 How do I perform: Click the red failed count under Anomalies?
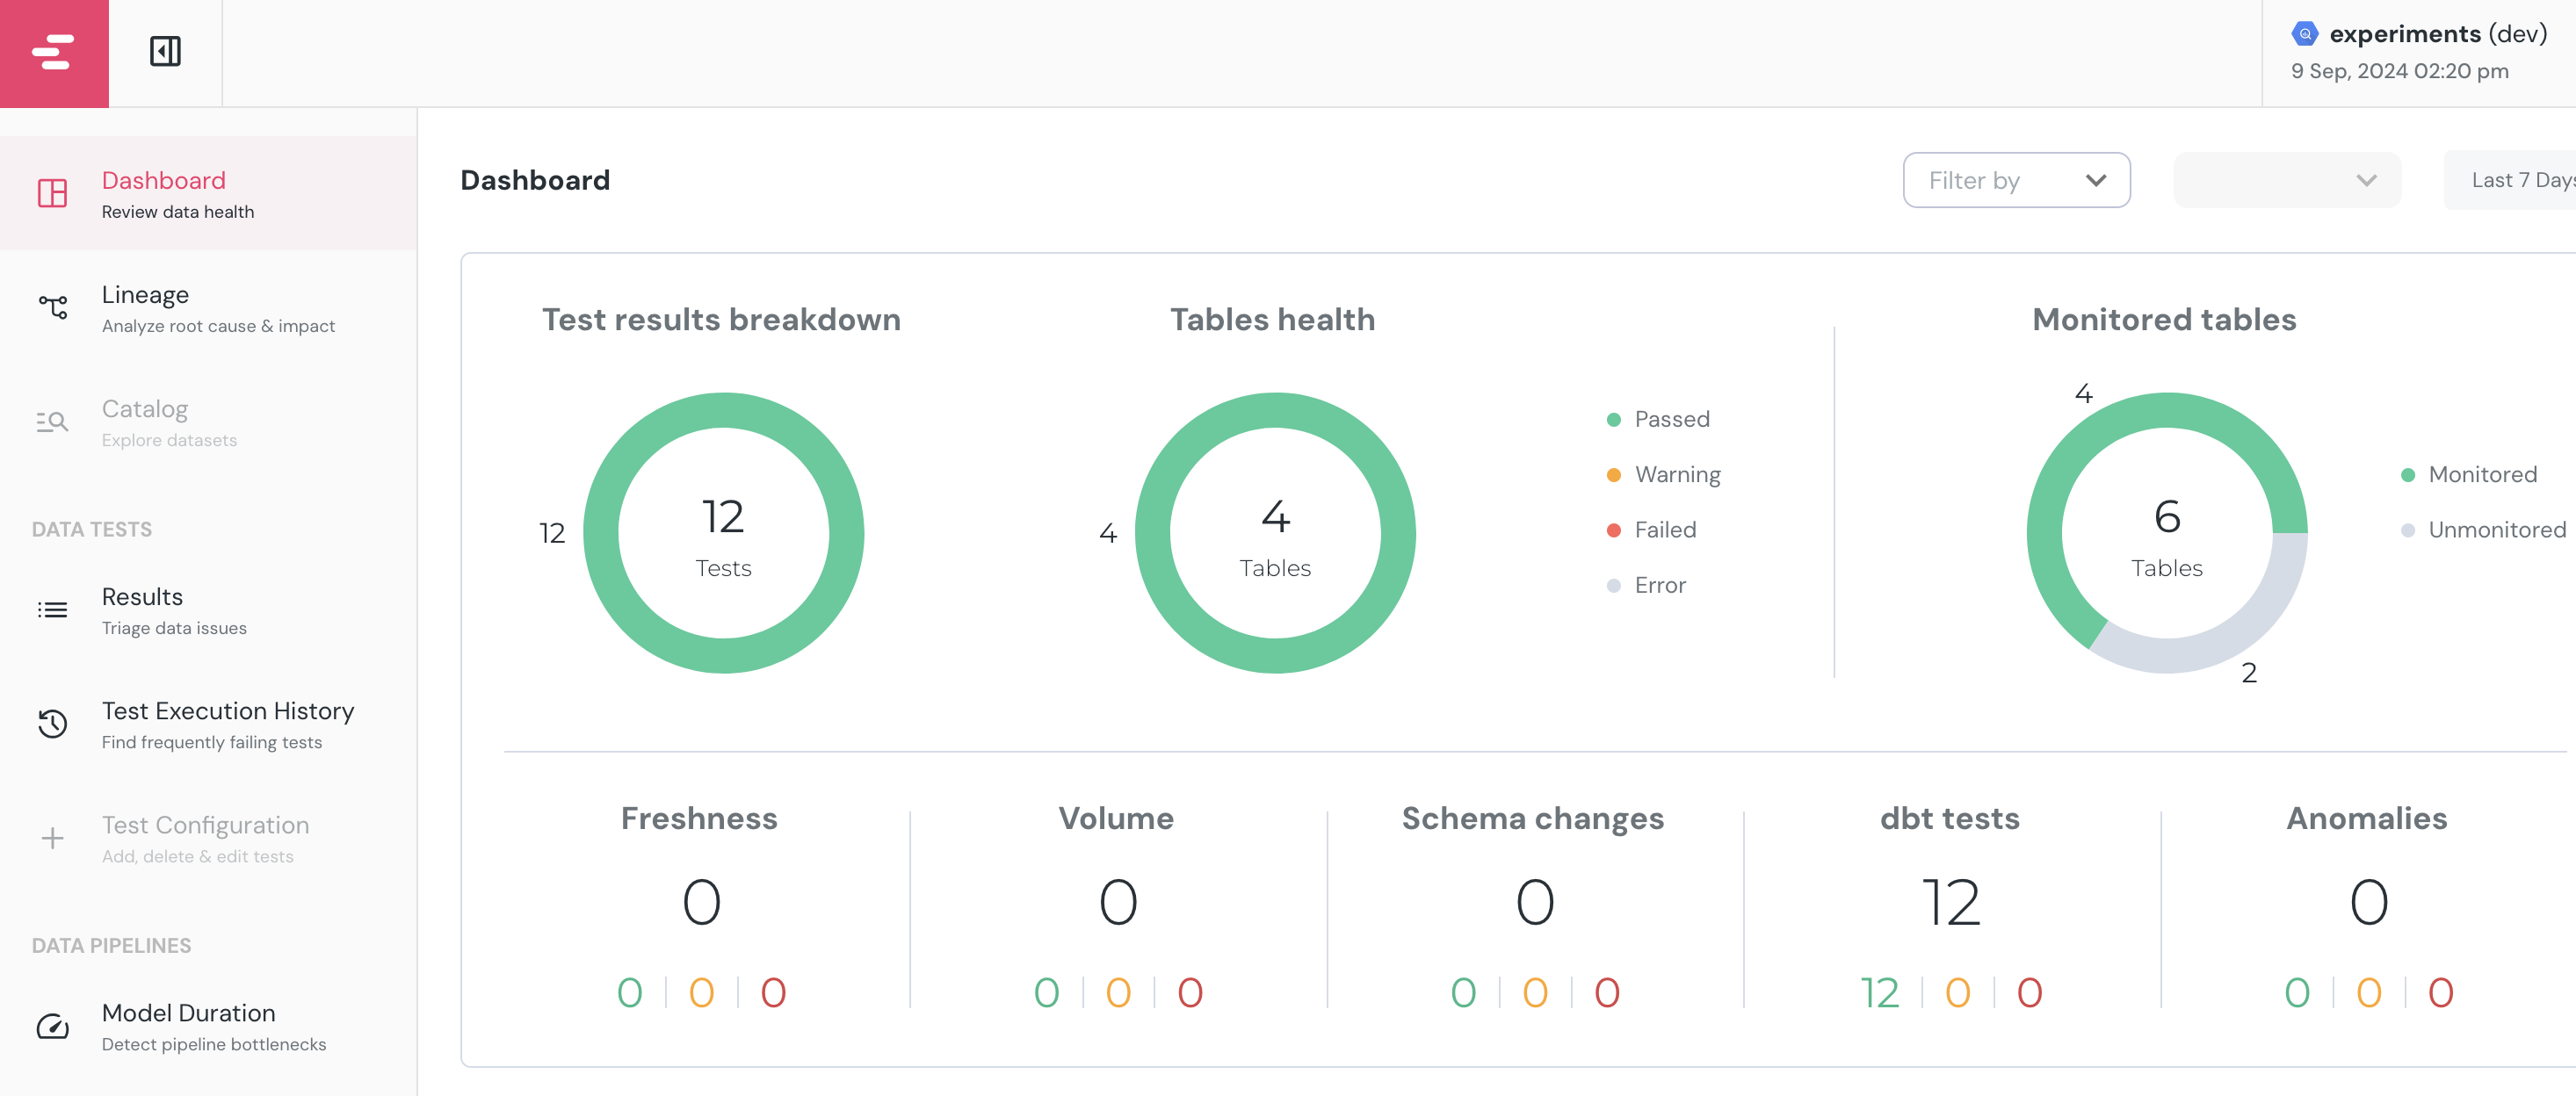(2441, 992)
